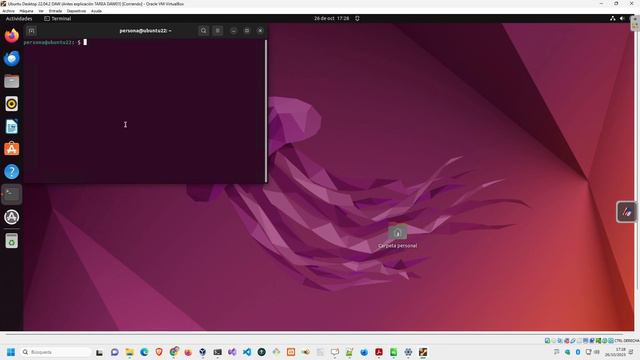
Task: Select the Terminal icon in the dock
Action: 12,194
